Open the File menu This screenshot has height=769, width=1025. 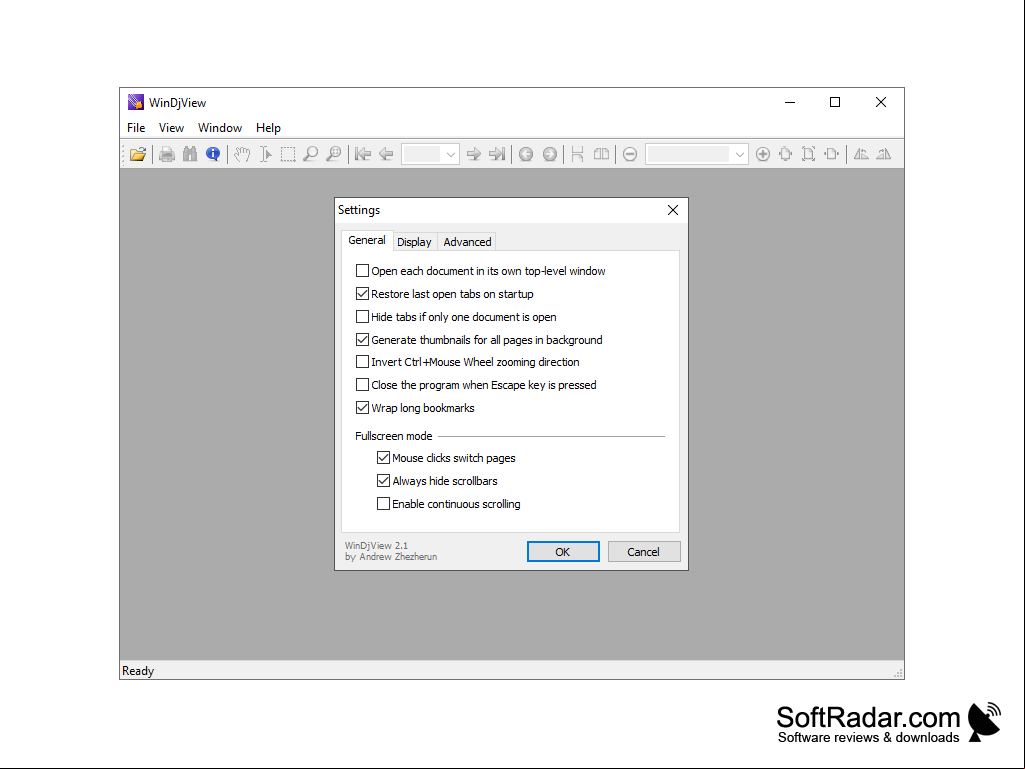click(136, 128)
